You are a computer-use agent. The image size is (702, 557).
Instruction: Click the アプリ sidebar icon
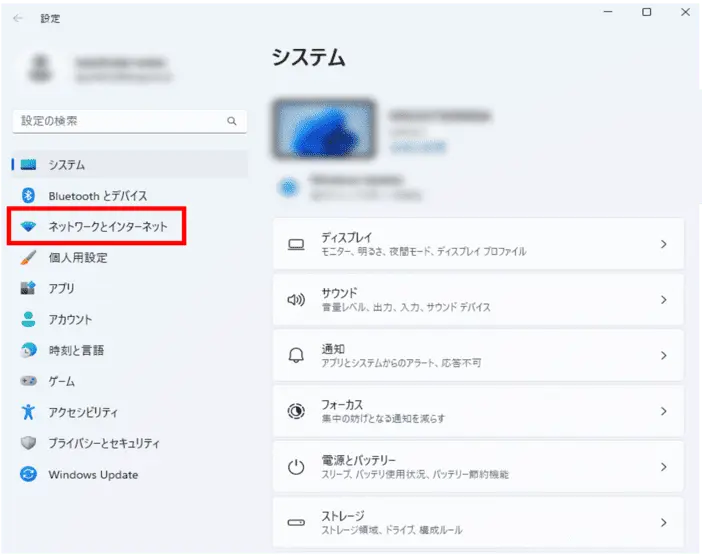28,289
